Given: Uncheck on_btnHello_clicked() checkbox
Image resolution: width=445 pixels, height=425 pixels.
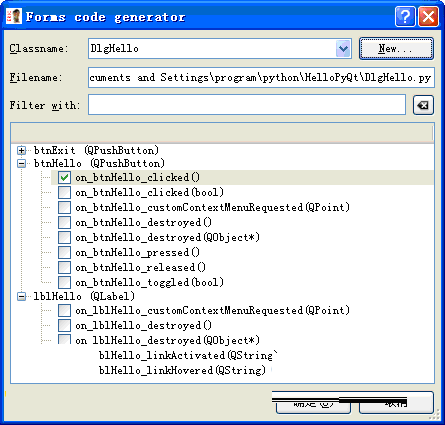Looking at the screenshot, I should tap(64, 177).
